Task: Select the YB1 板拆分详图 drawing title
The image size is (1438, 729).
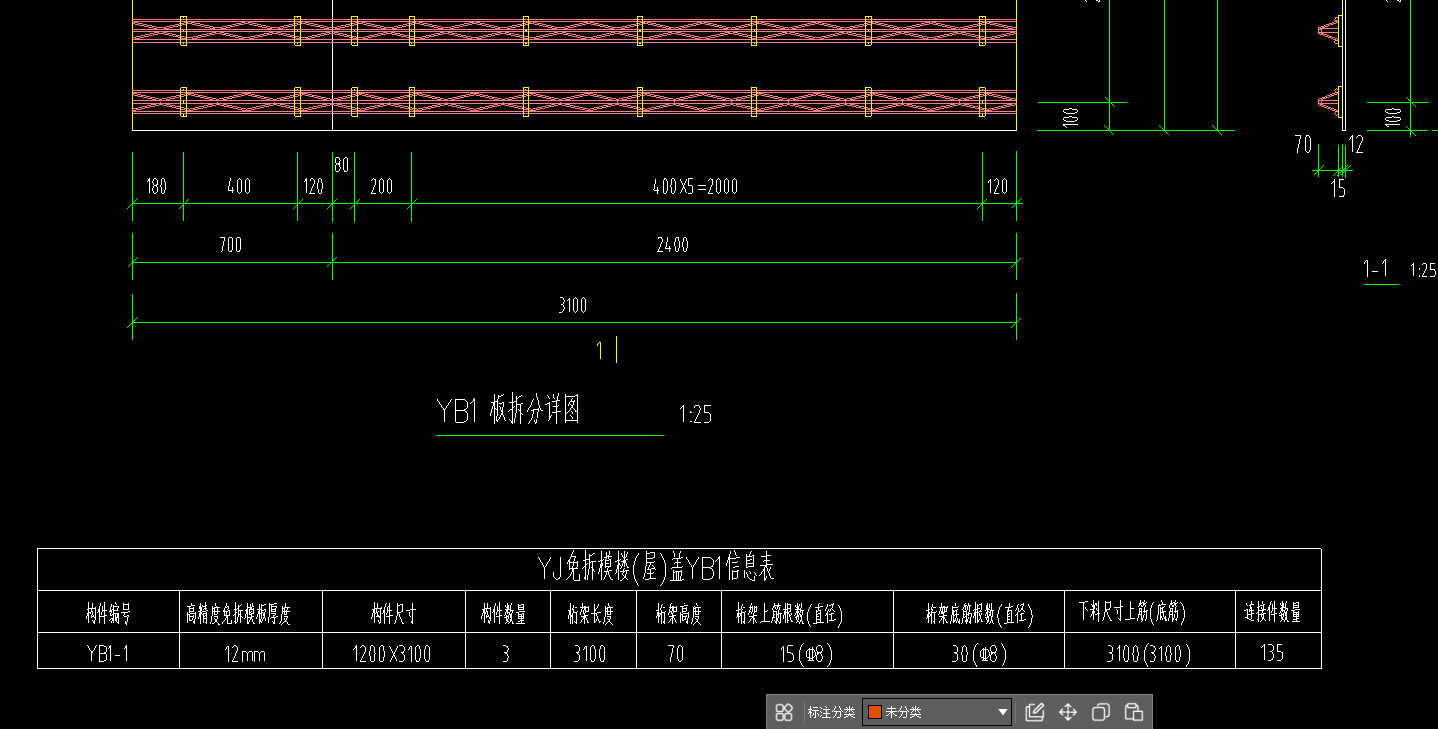Action: point(508,410)
